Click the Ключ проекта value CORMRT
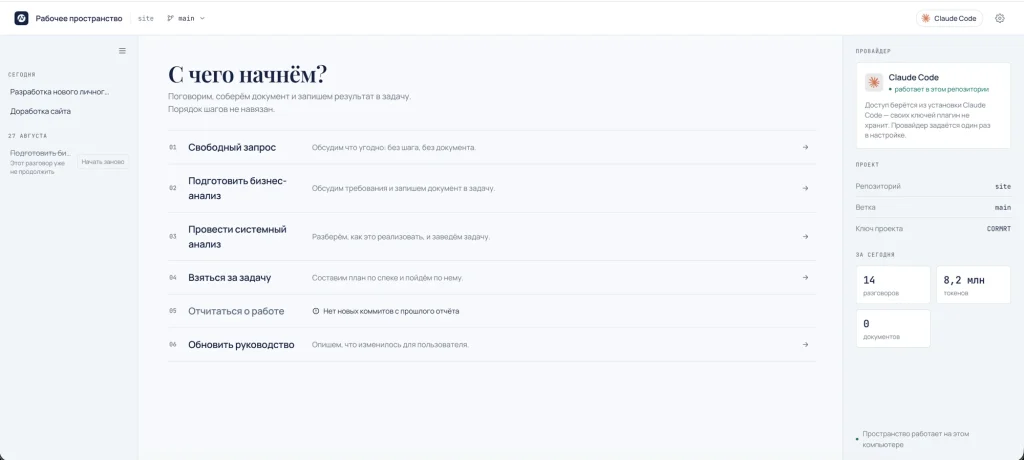The image size is (1024, 460). tap(999, 229)
